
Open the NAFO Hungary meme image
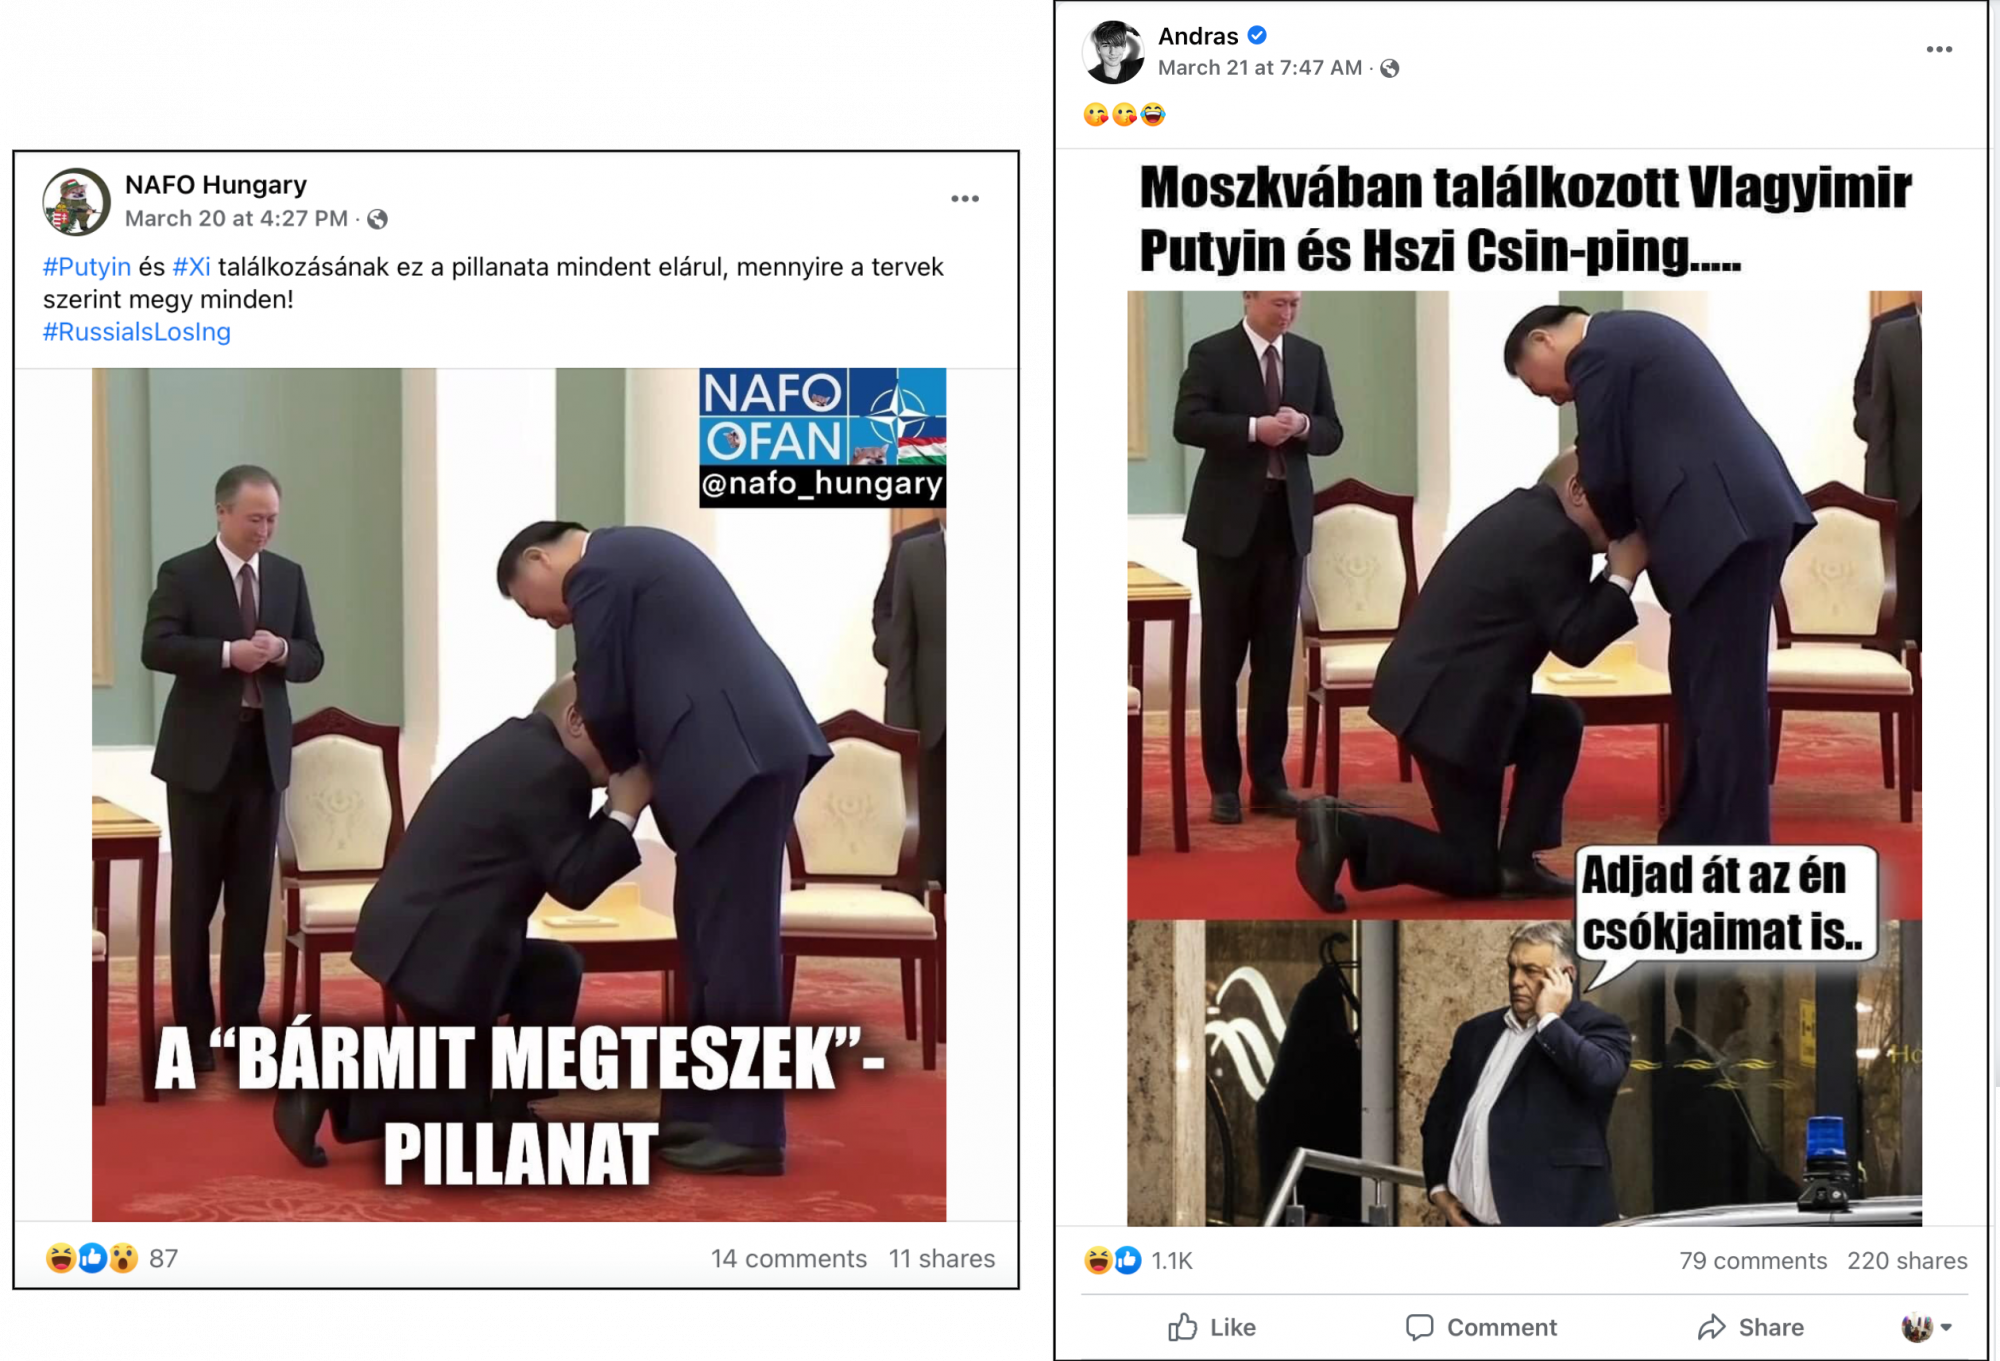[519, 794]
